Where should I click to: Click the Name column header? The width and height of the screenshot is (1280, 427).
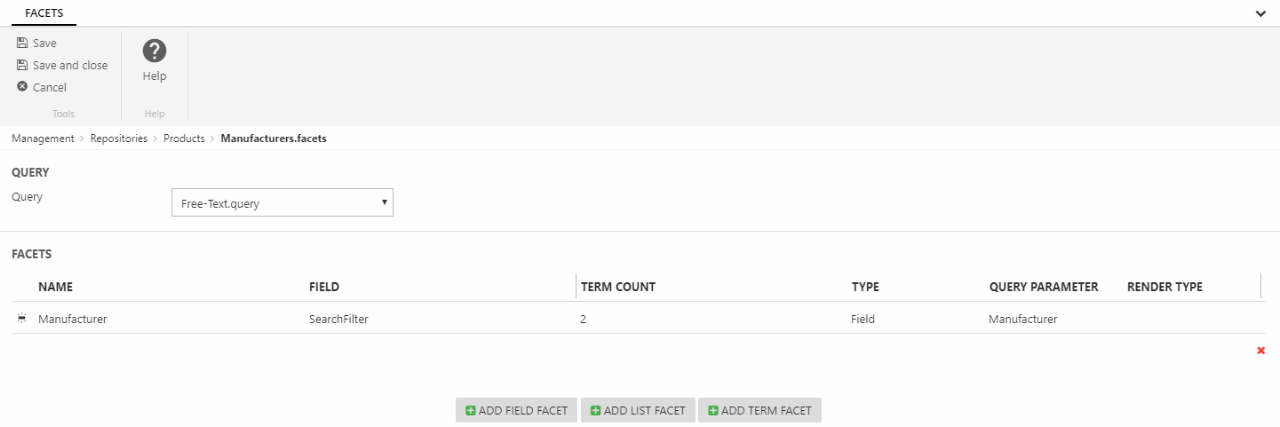click(55, 287)
